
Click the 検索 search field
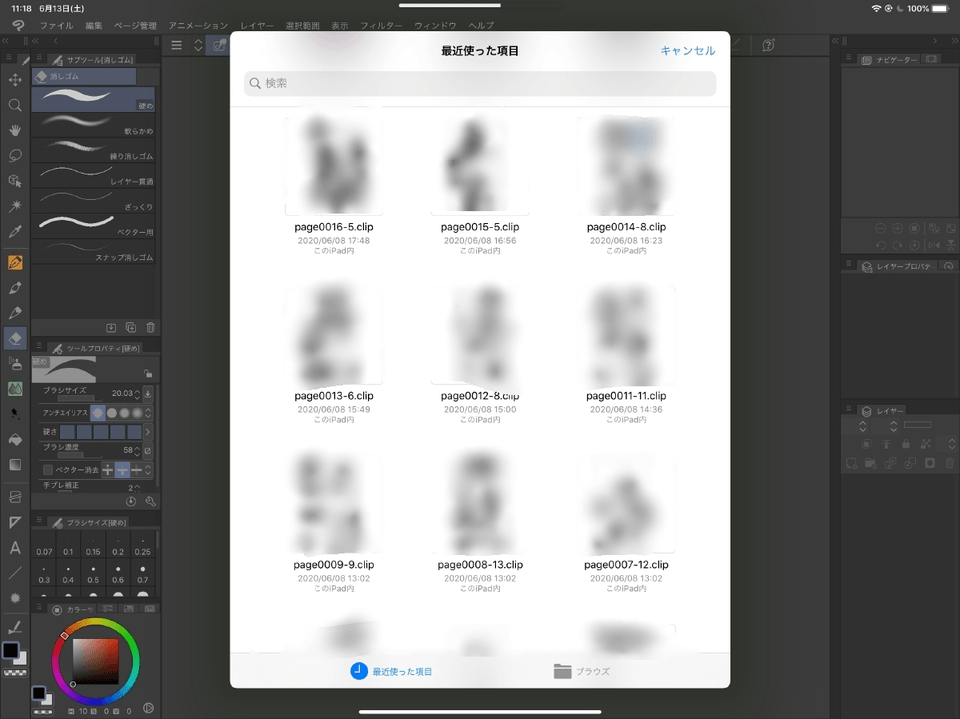coord(480,84)
